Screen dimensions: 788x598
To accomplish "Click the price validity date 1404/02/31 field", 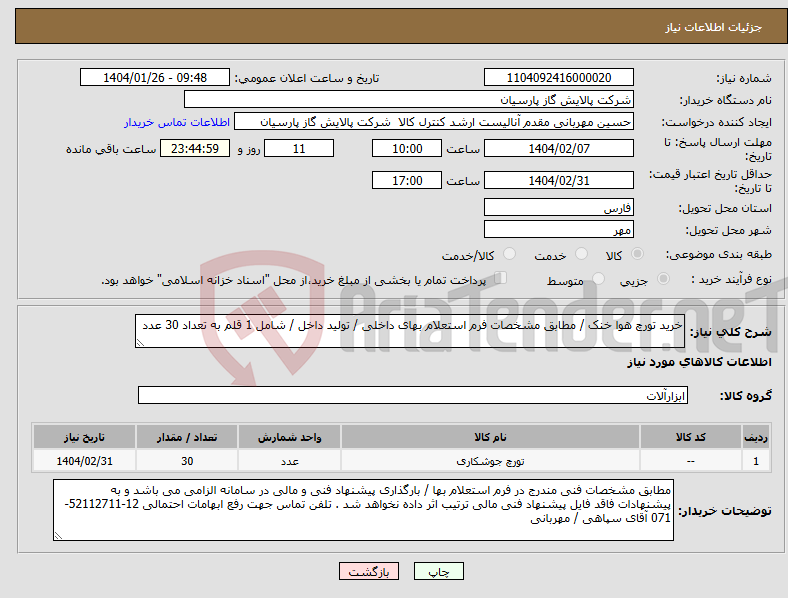I will 558,180.
